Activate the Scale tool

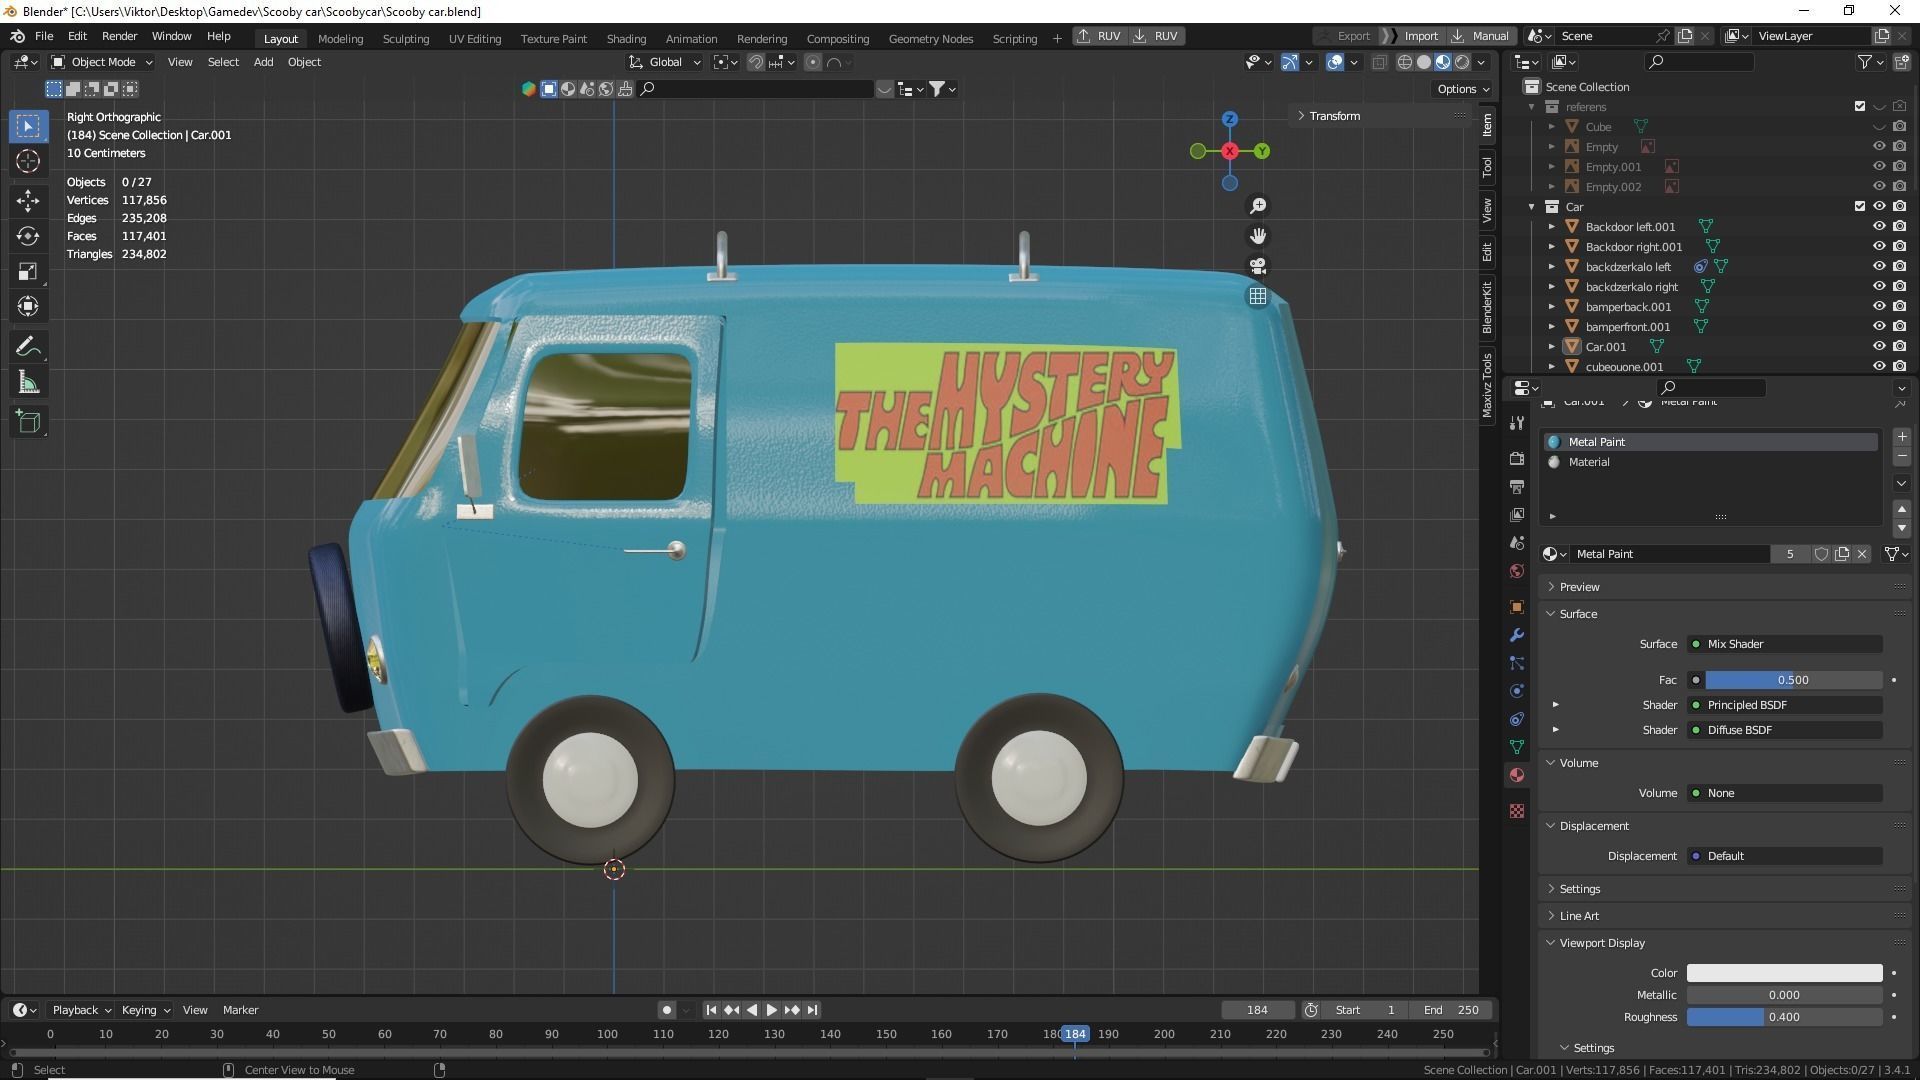pyautogui.click(x=28, y=271)
